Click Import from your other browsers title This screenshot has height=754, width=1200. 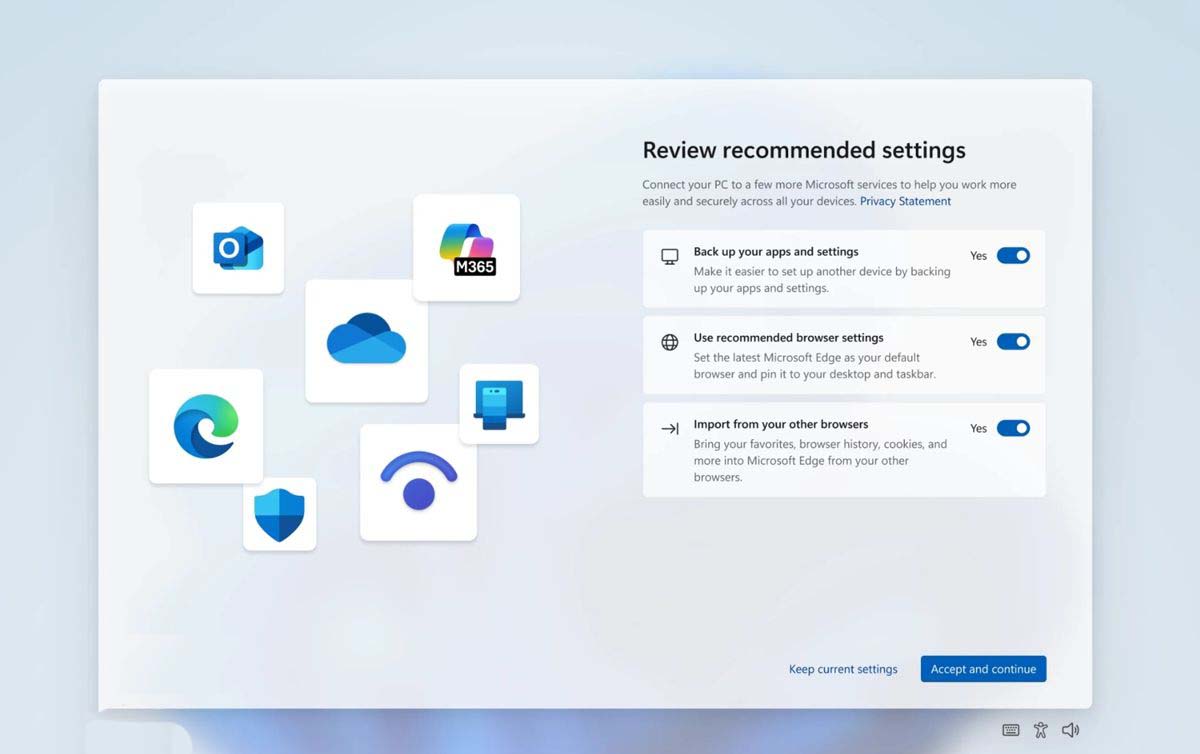click(781, 424)
